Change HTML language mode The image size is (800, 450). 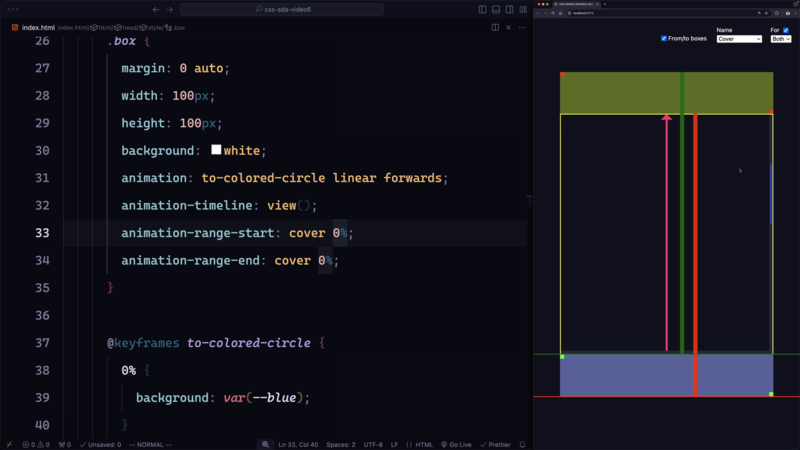419,444
